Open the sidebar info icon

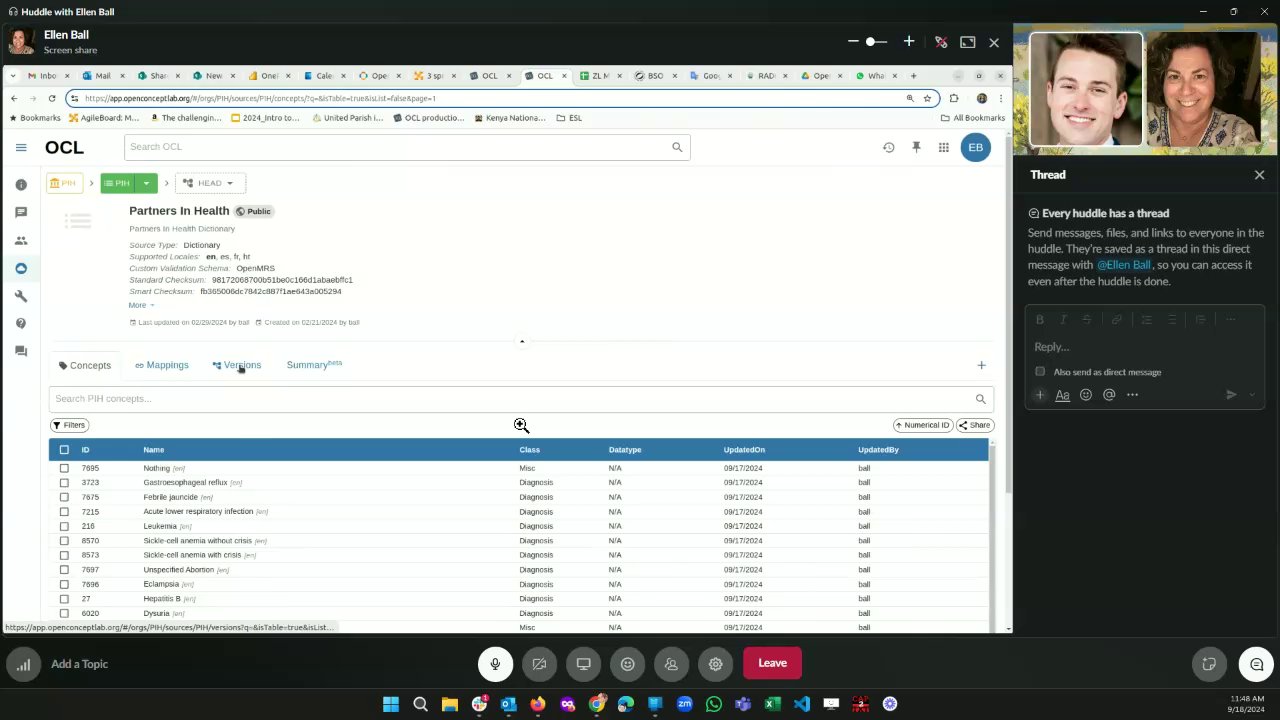click(21, 185)
